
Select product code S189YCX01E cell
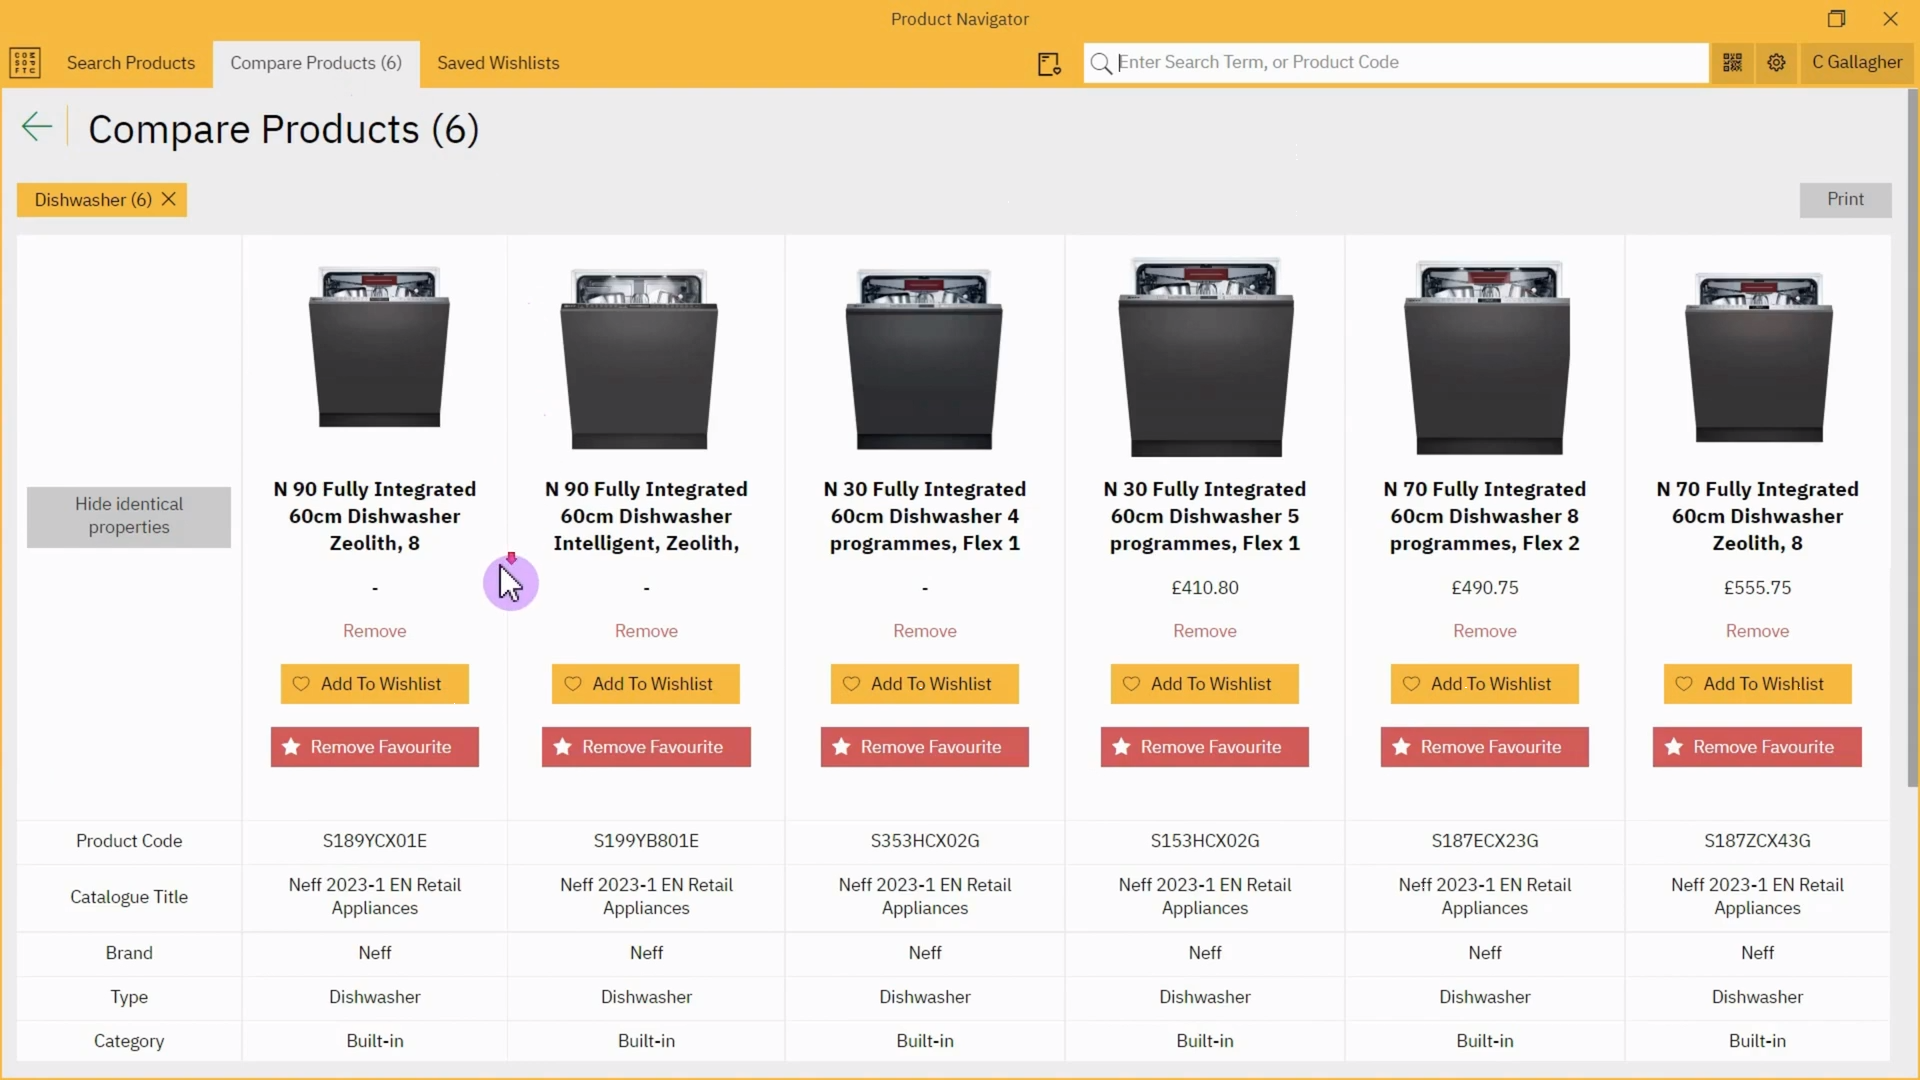[375, 841]
